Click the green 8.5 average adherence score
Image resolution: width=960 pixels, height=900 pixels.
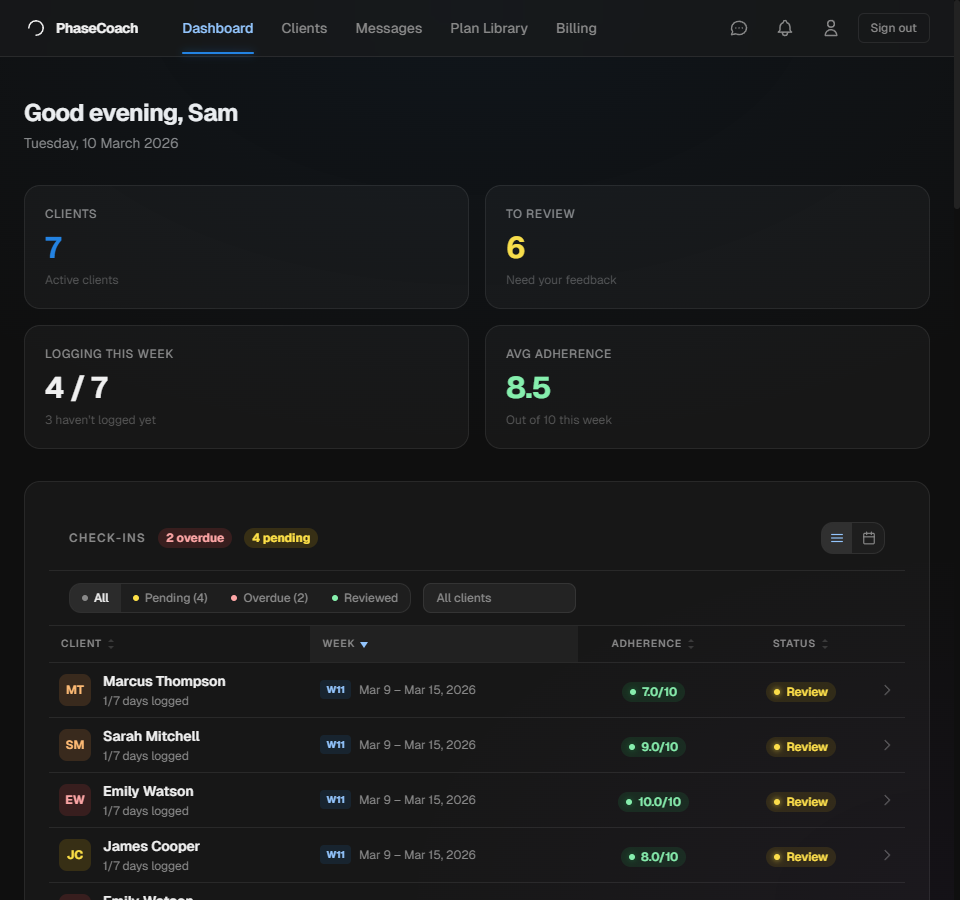point(528,387)
